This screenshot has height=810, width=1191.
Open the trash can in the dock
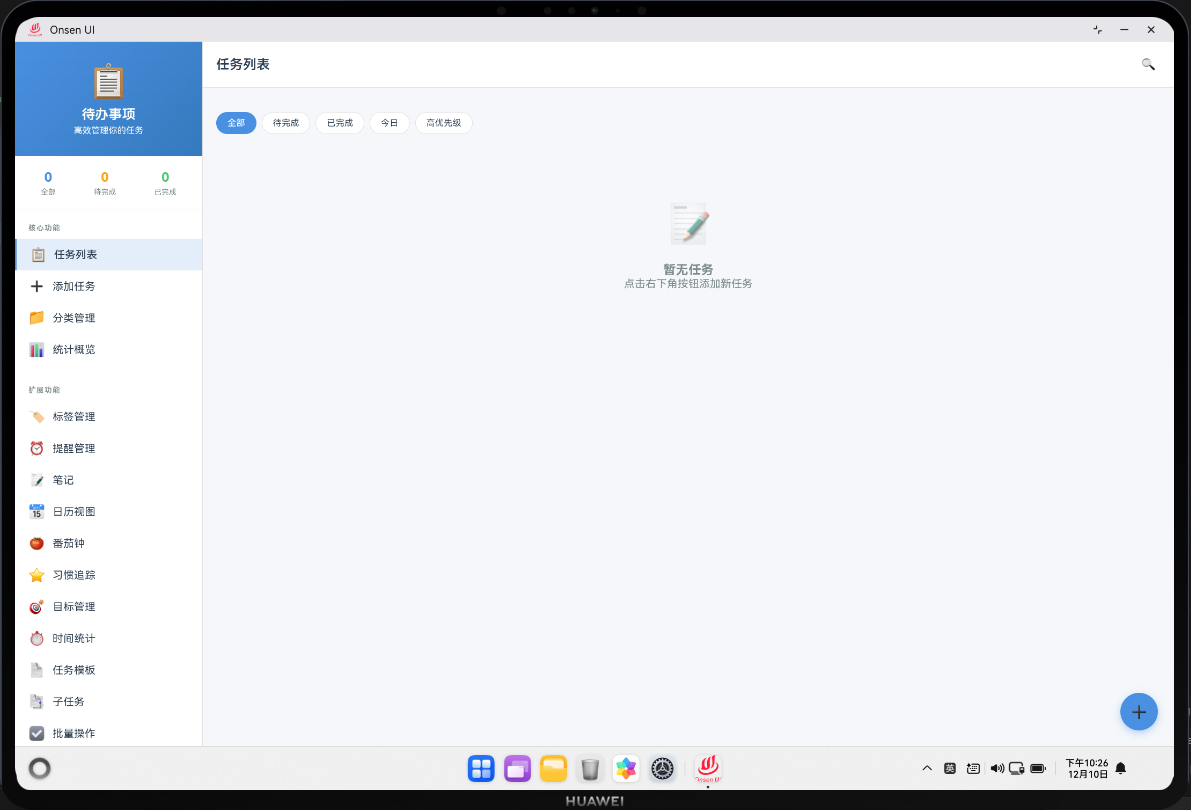click(x=589, y=769)
